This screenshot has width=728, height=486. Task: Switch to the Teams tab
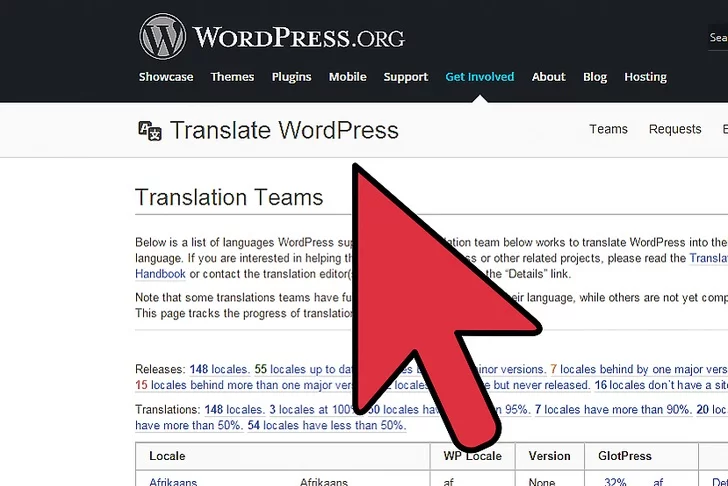[608, 129]
